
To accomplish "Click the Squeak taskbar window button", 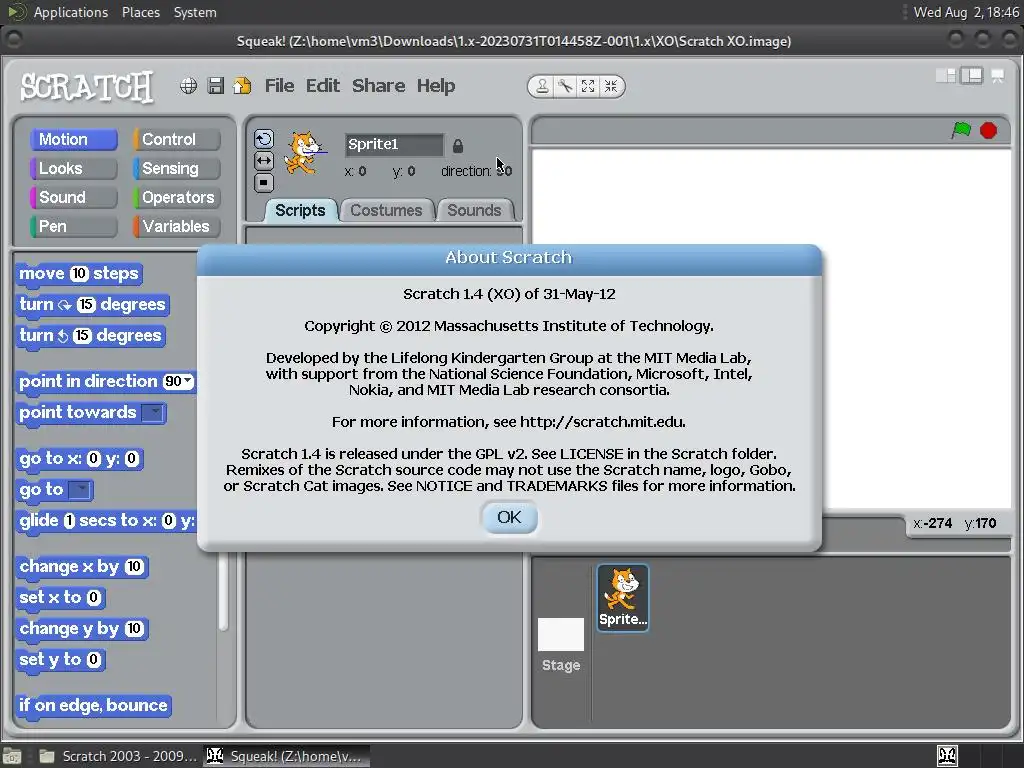I will [286, 756].
